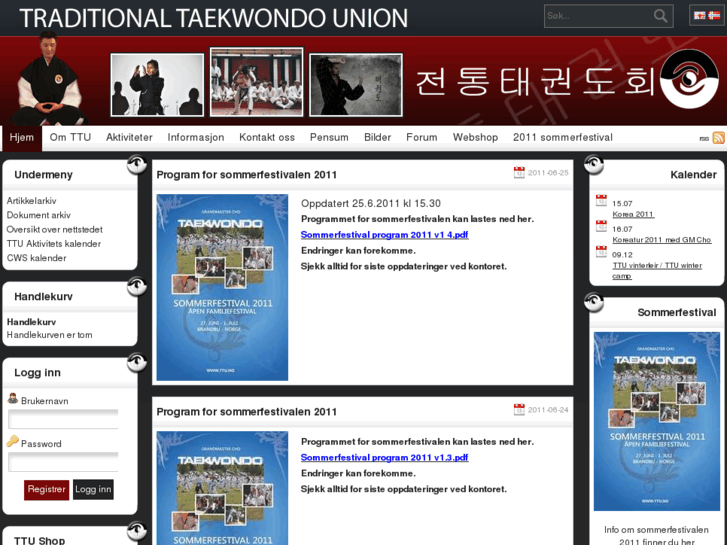Click the Traditional Taekwondo Union site title
727x545 pixels.
coord(213,19)
